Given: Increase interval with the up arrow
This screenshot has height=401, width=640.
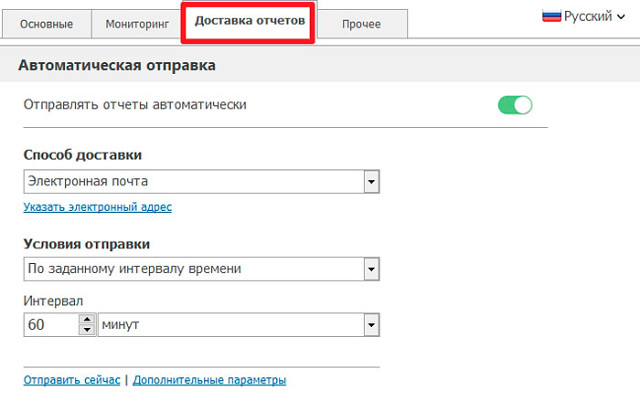Looking at the screenshot, I should coord(86,320).
